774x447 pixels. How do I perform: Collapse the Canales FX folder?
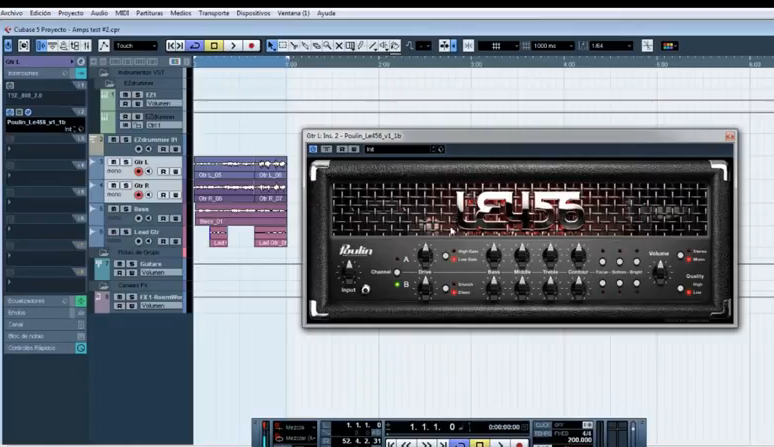(x=104, y=286)
